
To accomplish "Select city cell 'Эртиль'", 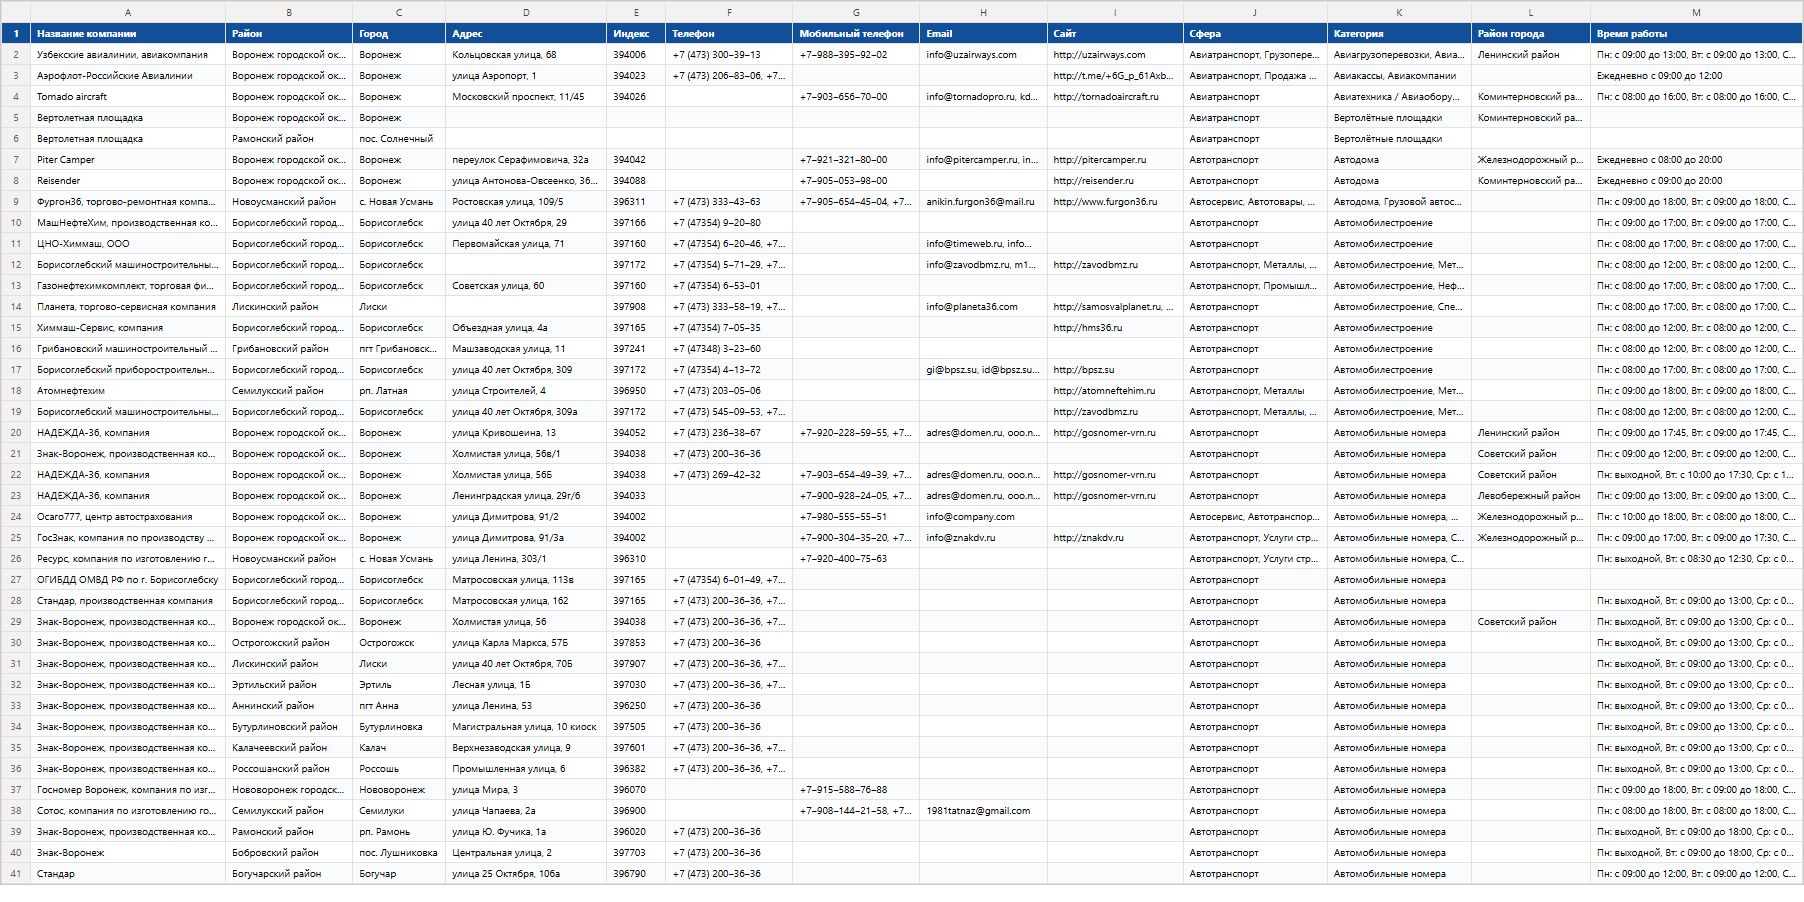I will tap(399, 685).
